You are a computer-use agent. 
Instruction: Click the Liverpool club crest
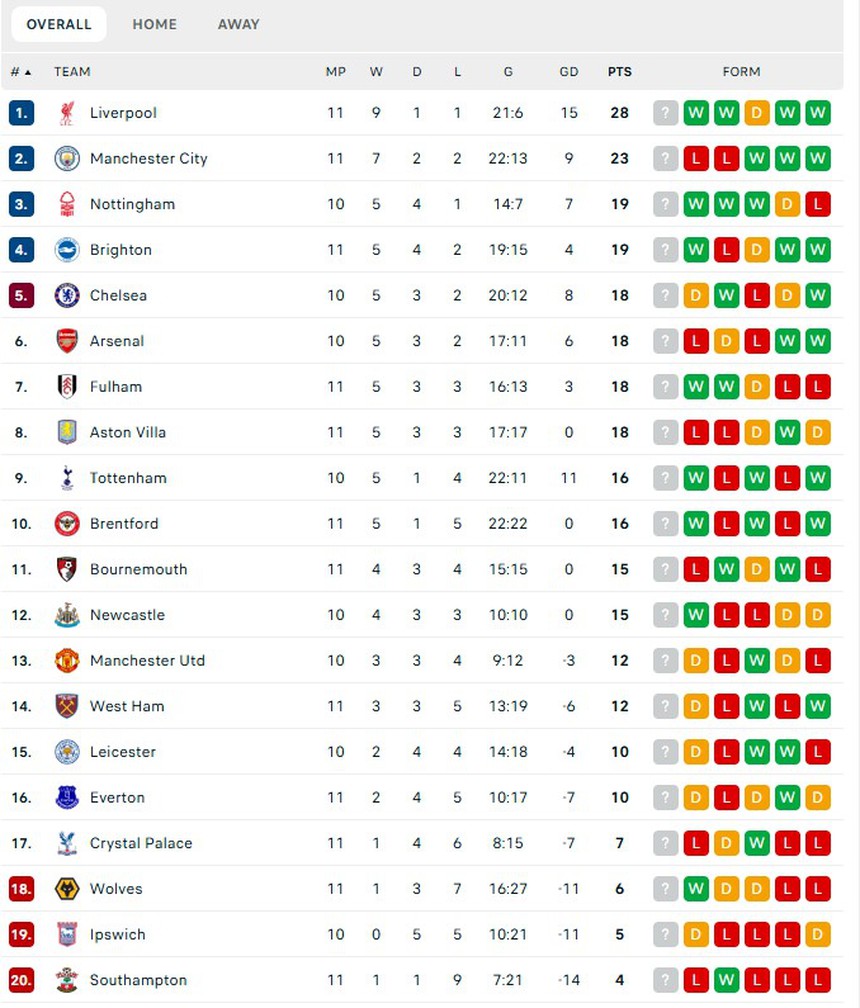(66, 113)
